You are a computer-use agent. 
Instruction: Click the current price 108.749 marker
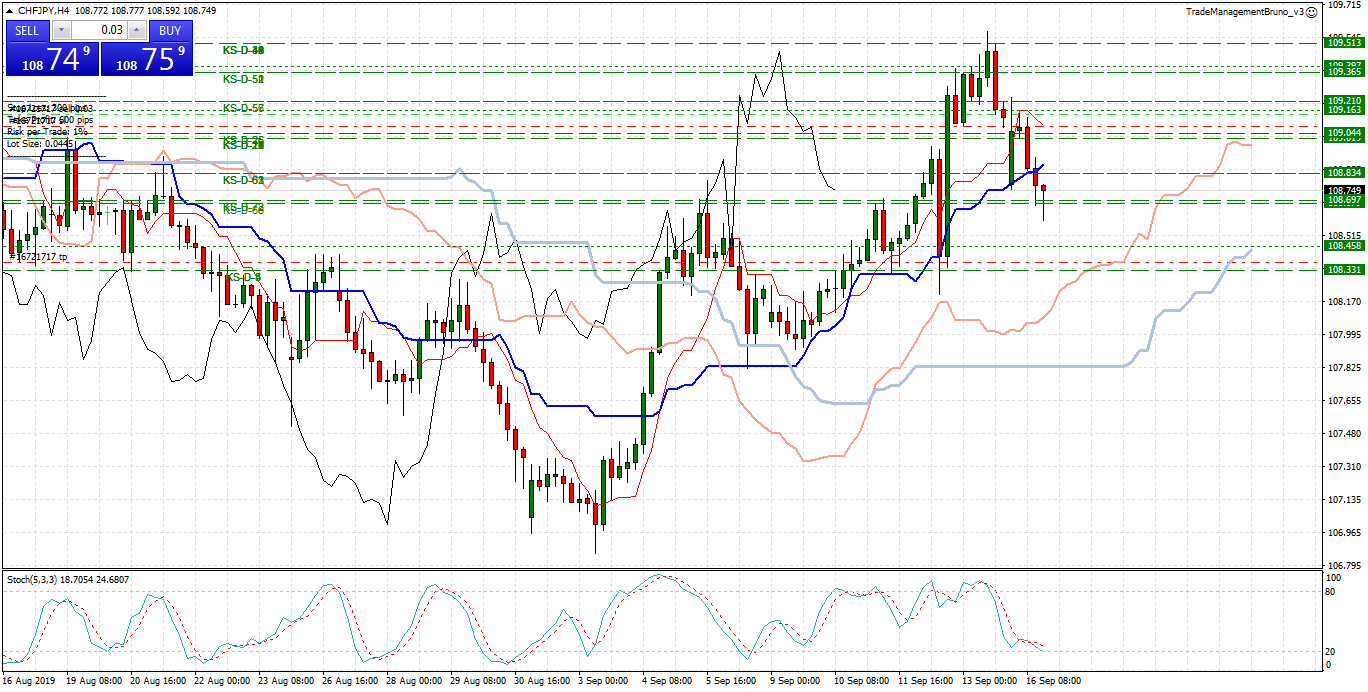pos(1343,190)
